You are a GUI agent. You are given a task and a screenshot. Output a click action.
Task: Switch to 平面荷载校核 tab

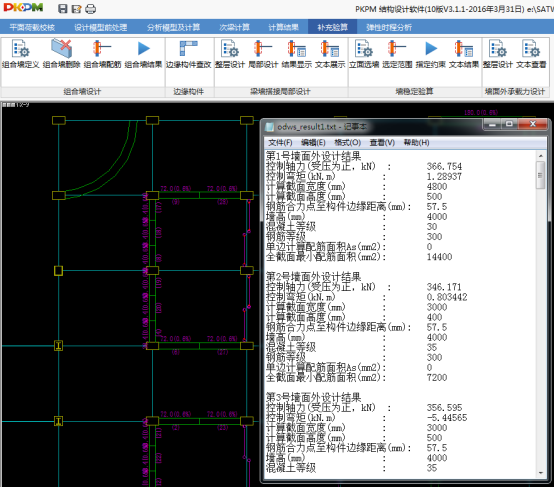32,27
